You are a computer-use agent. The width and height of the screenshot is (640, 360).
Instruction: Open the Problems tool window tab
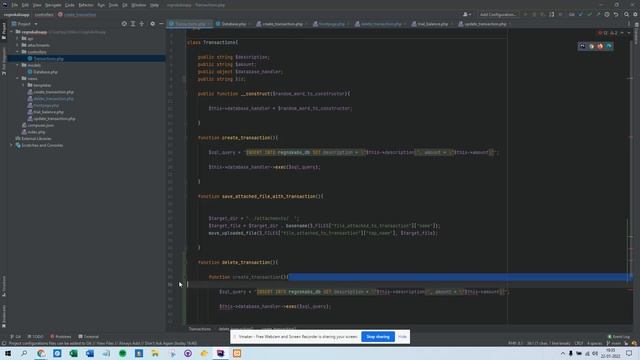tap(61, 337)
